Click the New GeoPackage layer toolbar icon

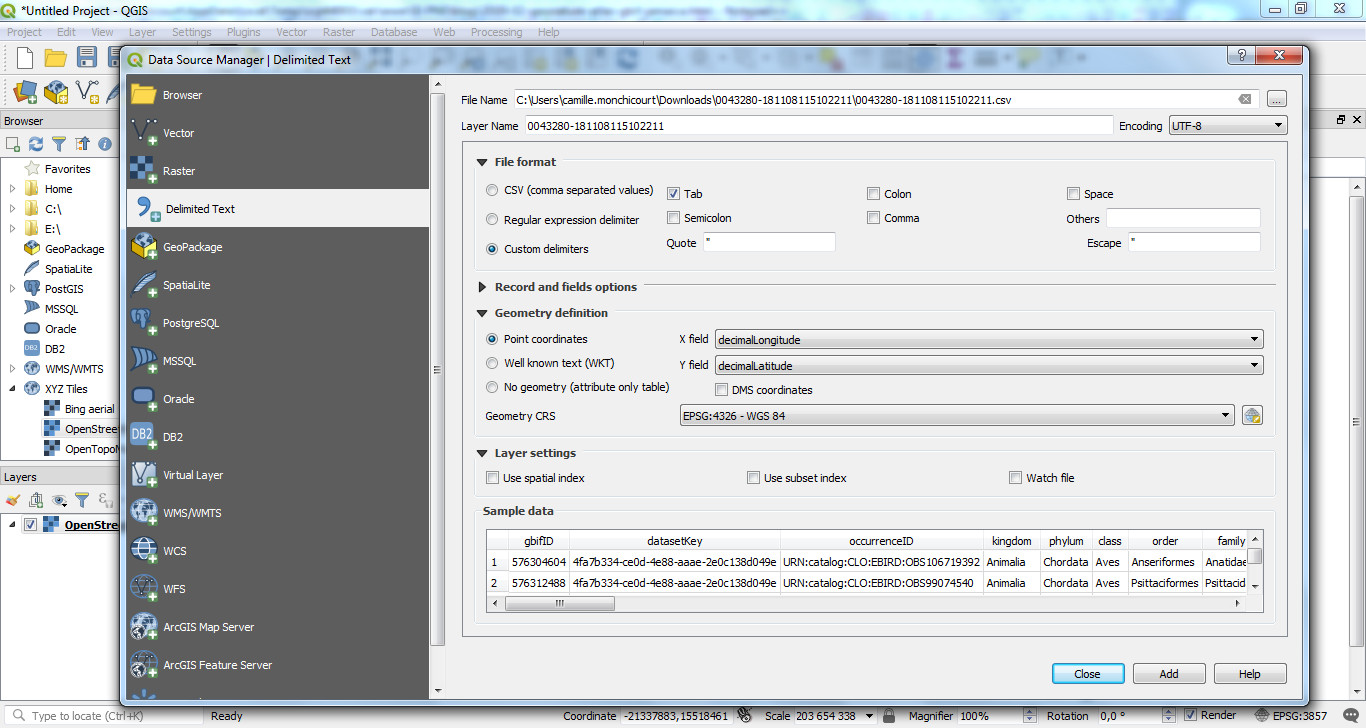tap(56, 92)
